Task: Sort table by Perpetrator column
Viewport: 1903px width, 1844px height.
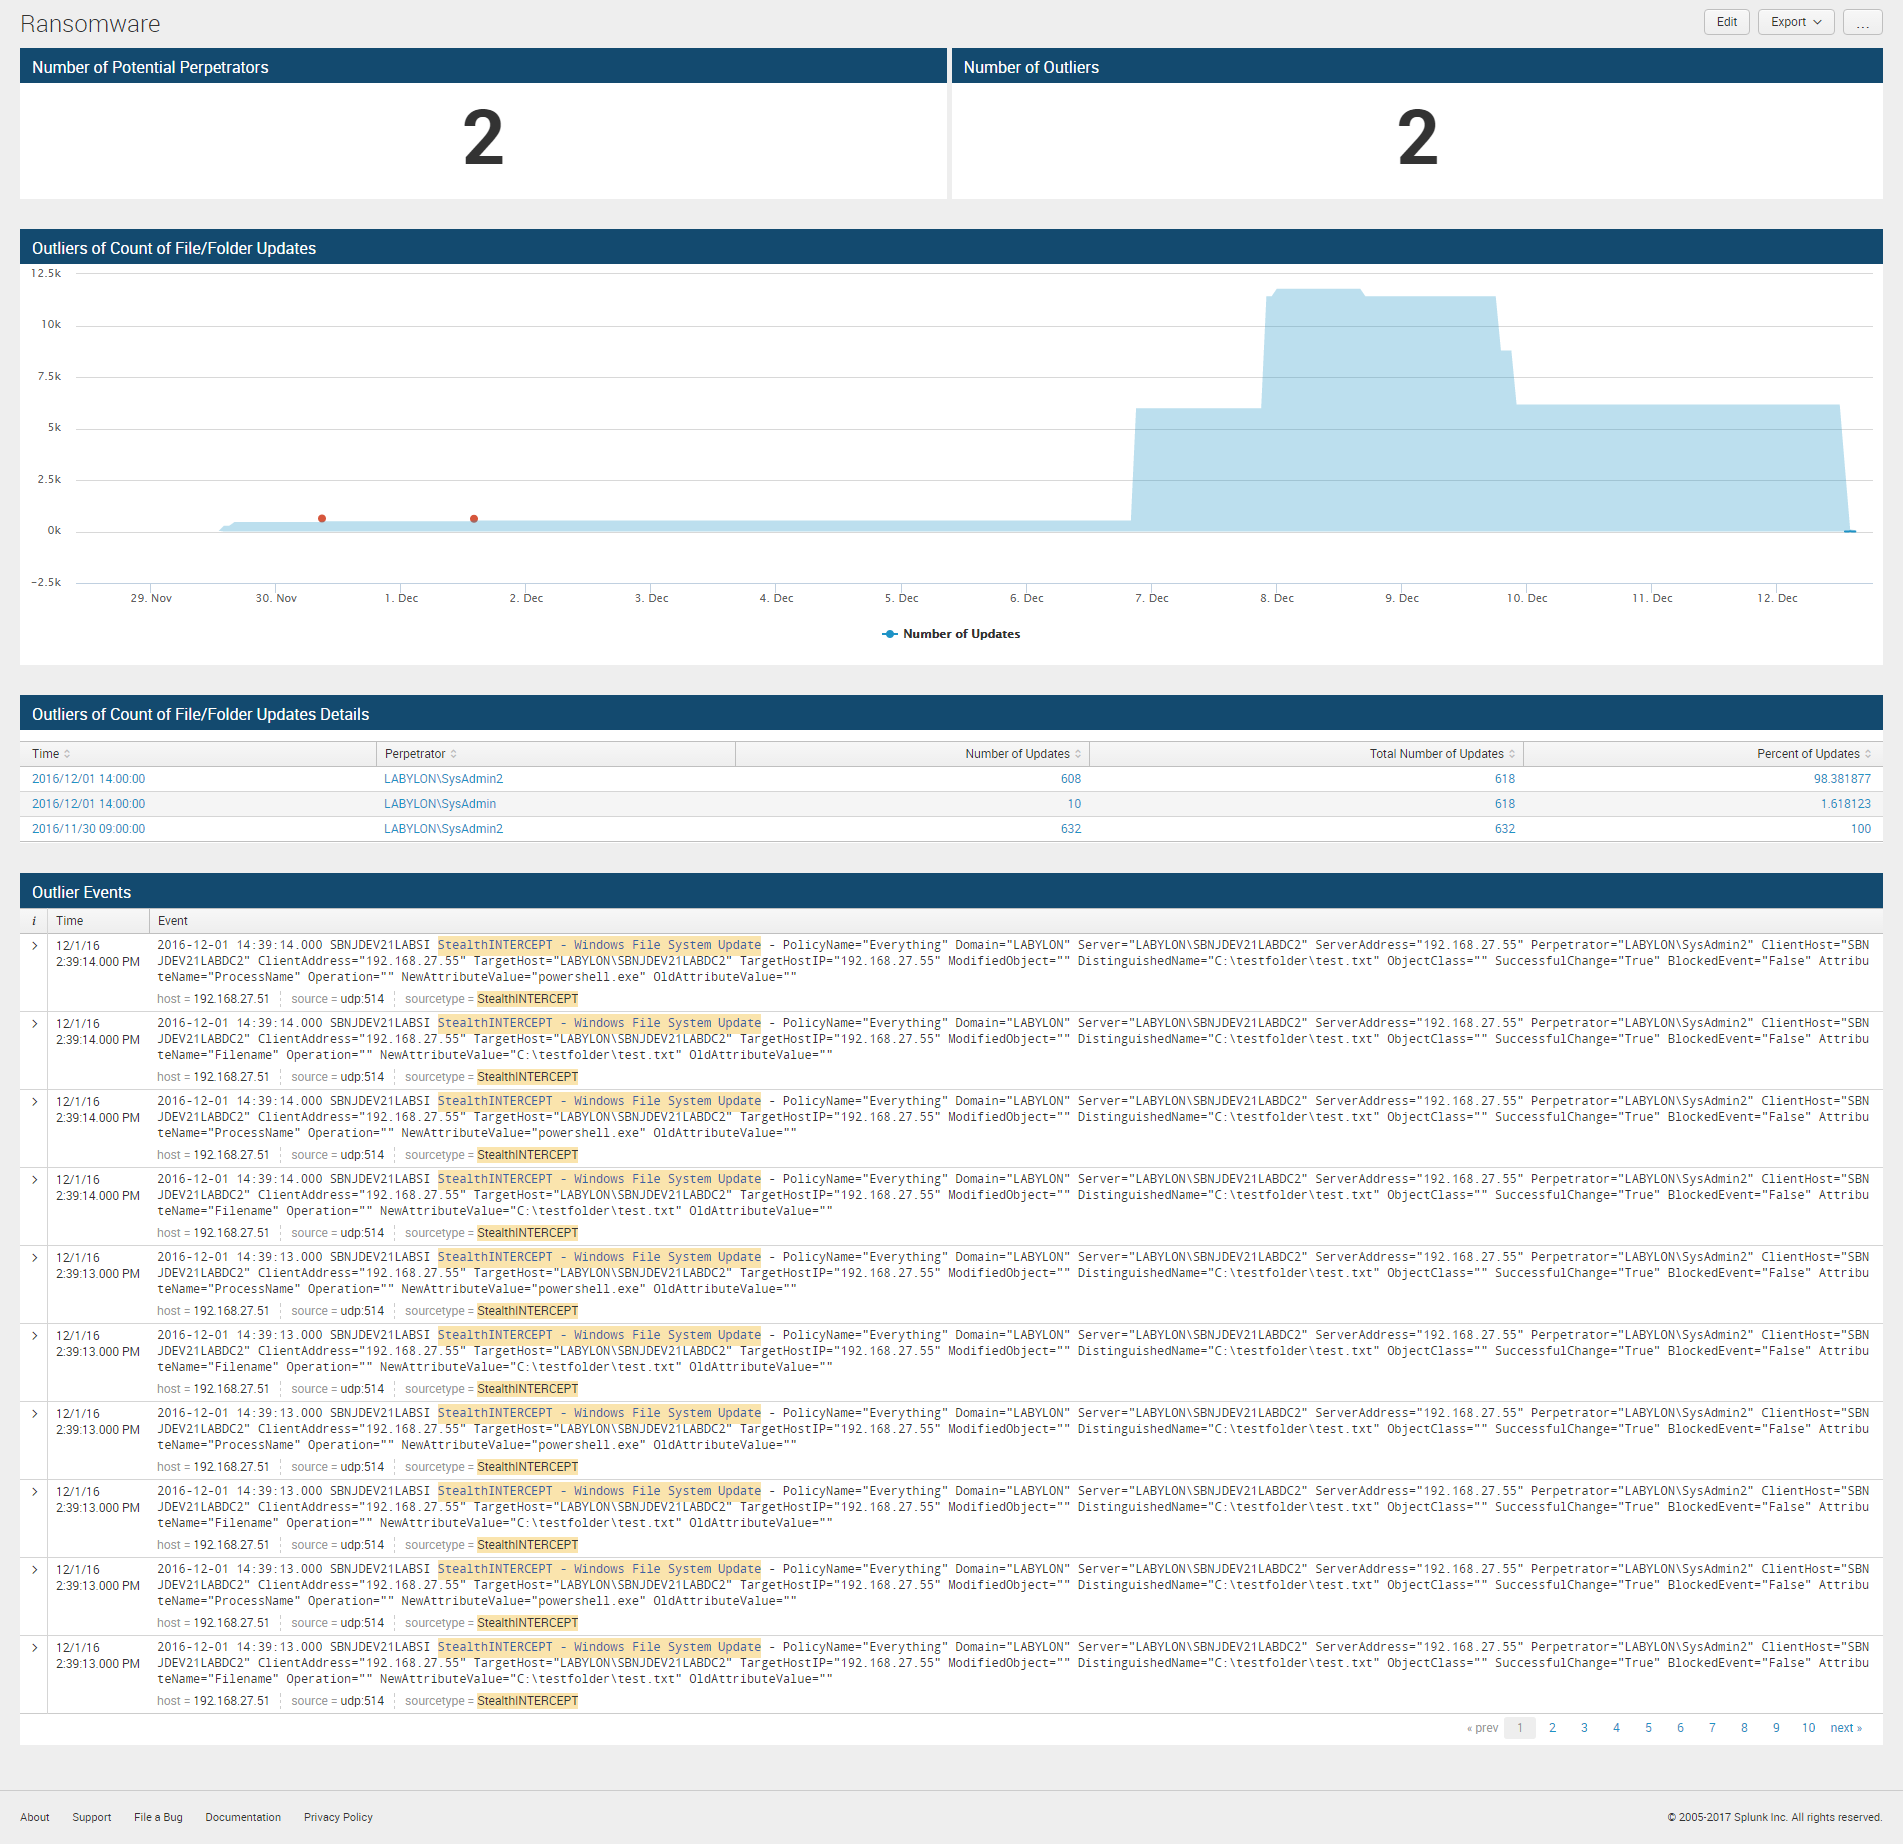Action: [420, 754]
